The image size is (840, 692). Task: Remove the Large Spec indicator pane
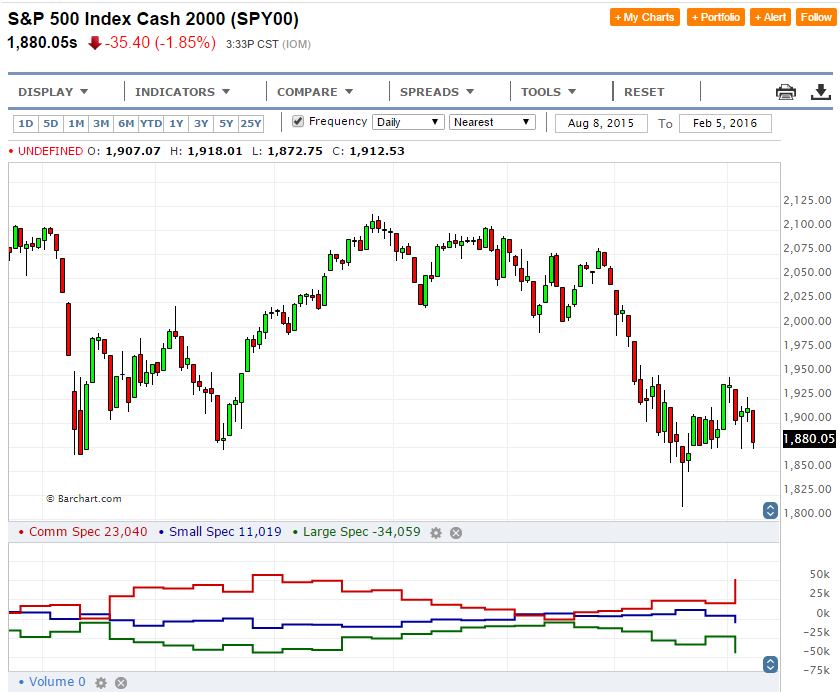456,533
